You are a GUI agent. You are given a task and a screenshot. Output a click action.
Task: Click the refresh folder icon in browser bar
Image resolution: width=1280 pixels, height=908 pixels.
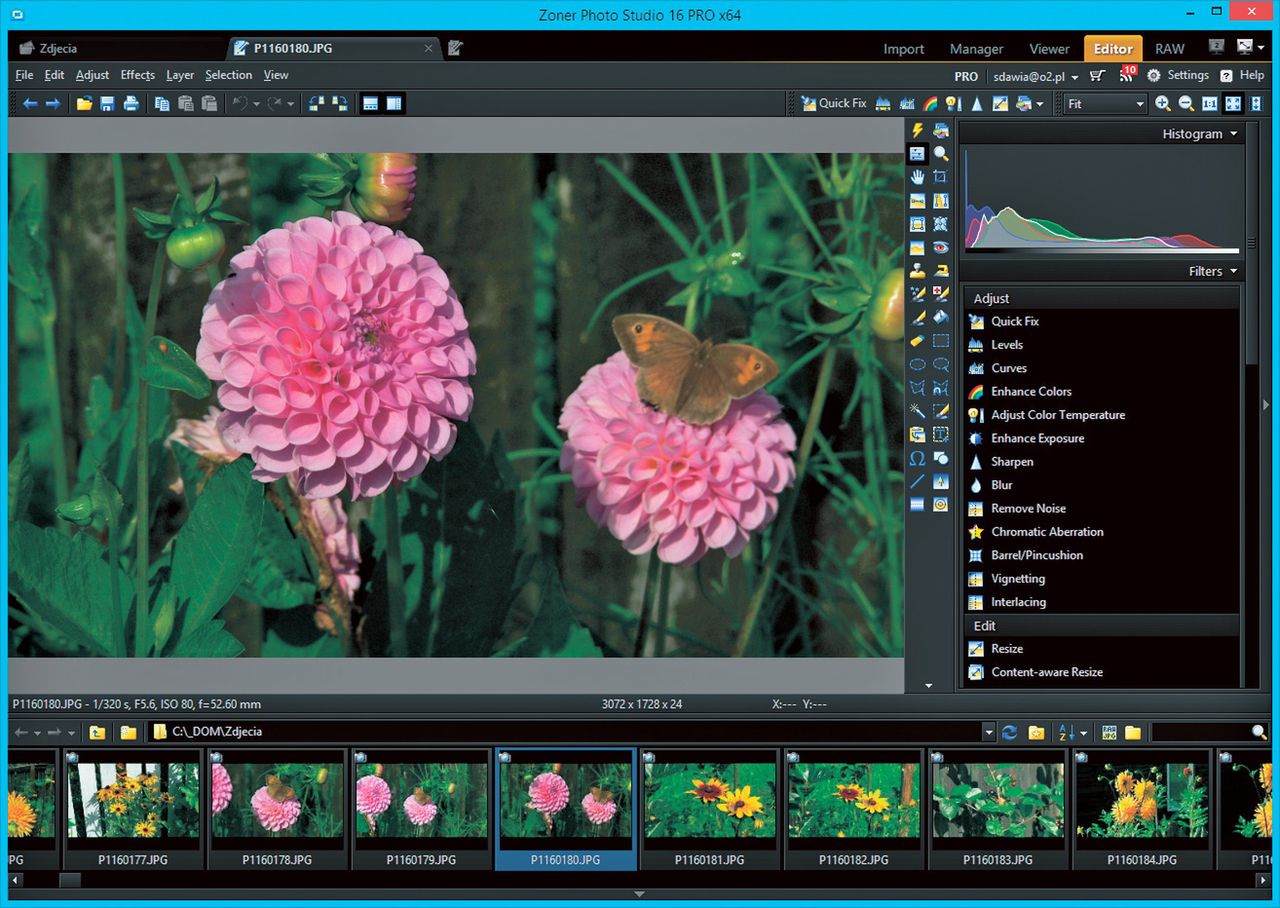1009,732
